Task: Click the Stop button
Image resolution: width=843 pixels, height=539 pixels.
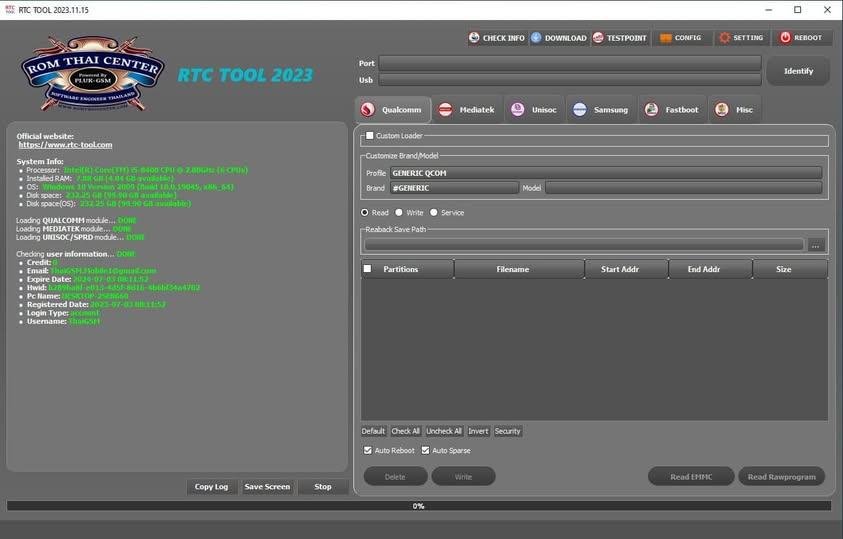Action: pyautogui.click(x=323, y=487)
